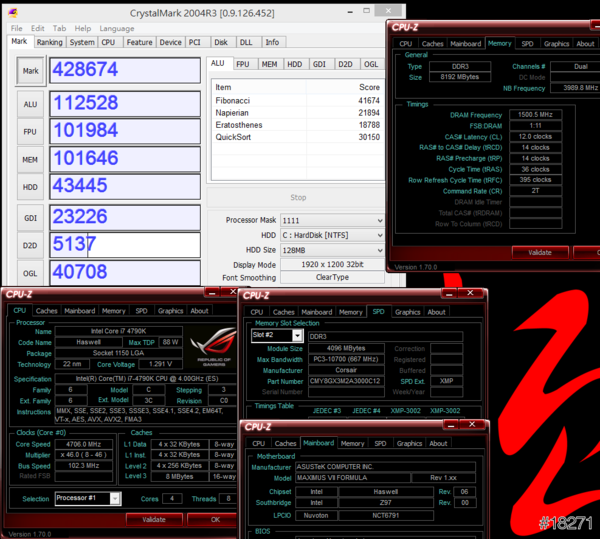Image resolution: width=600 pixels, height=539 pixels.
Task: Open the Disk tab in CrystalMark
Action: 221,42
